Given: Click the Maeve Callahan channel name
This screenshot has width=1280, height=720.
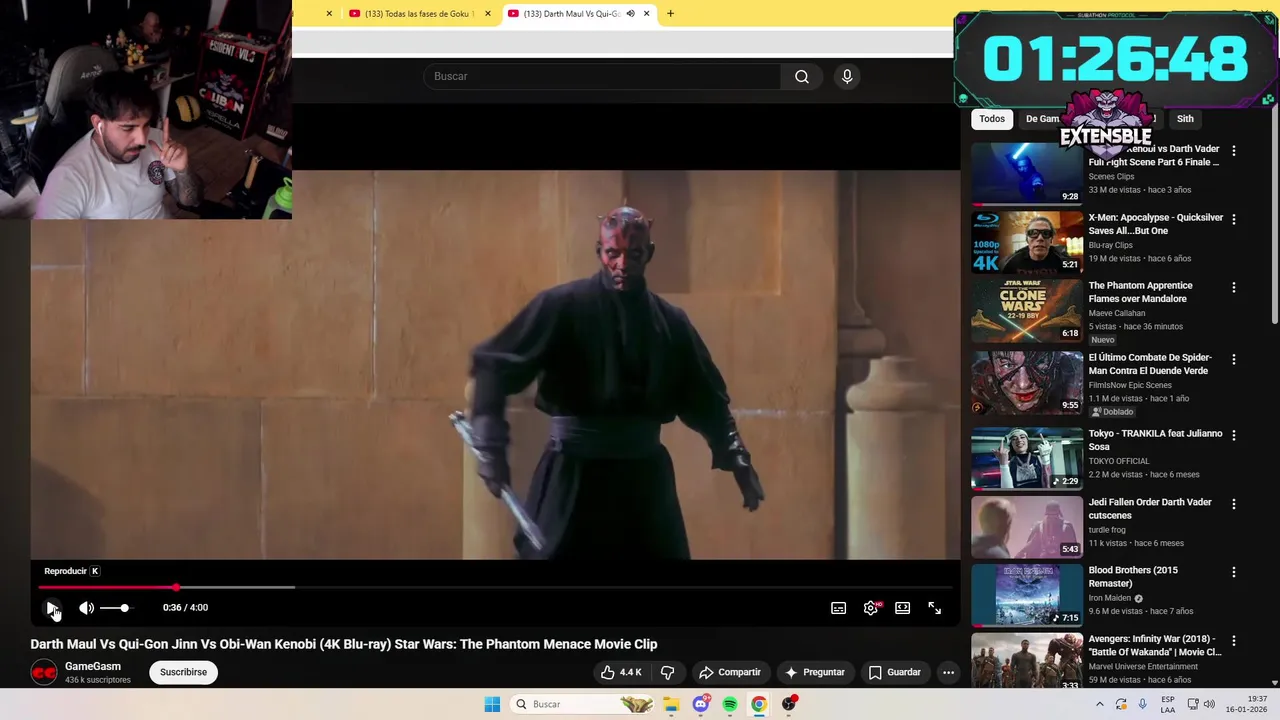Looking at the screenshot, I should pos(1117,313).
